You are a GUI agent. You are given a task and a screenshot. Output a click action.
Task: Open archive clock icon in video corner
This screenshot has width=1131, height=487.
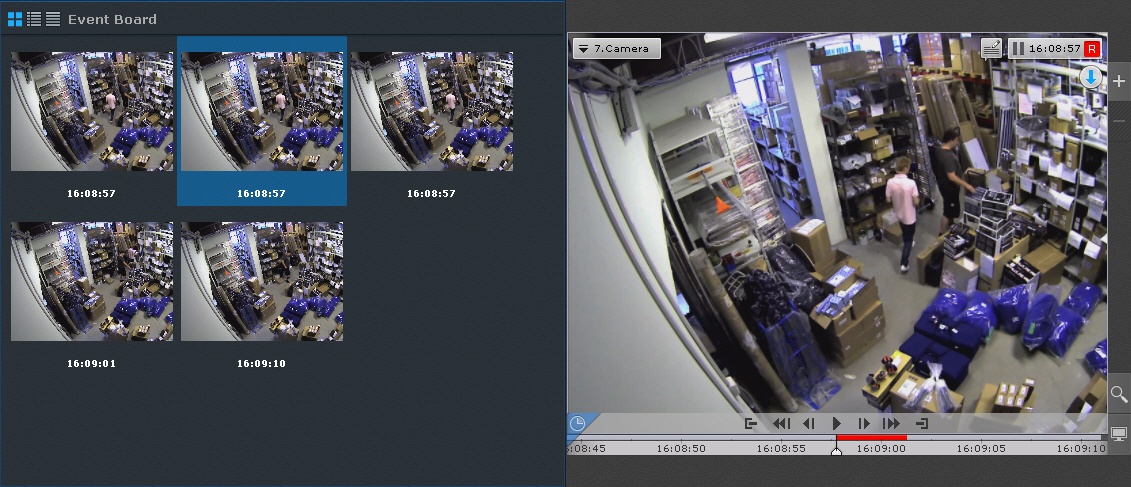578,423
